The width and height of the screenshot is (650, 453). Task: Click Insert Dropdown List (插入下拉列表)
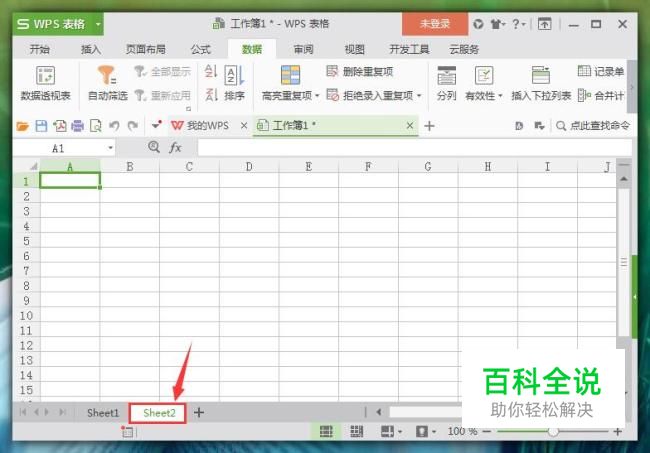(541, 83)
